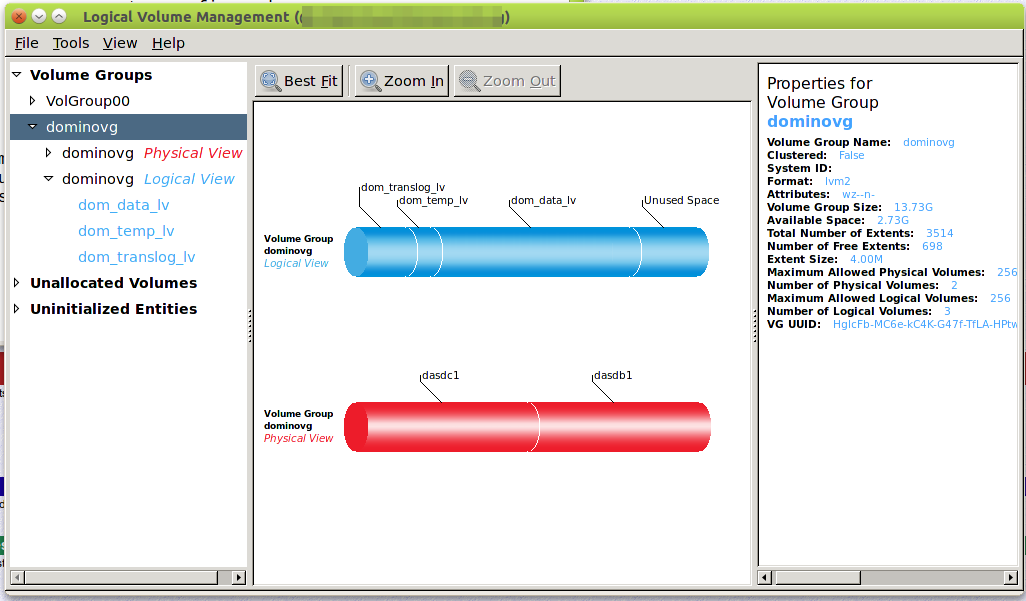Screen dimensions: 1026x601
Task: Expand the Uninitialized Entities section
Action: (16, 309)
